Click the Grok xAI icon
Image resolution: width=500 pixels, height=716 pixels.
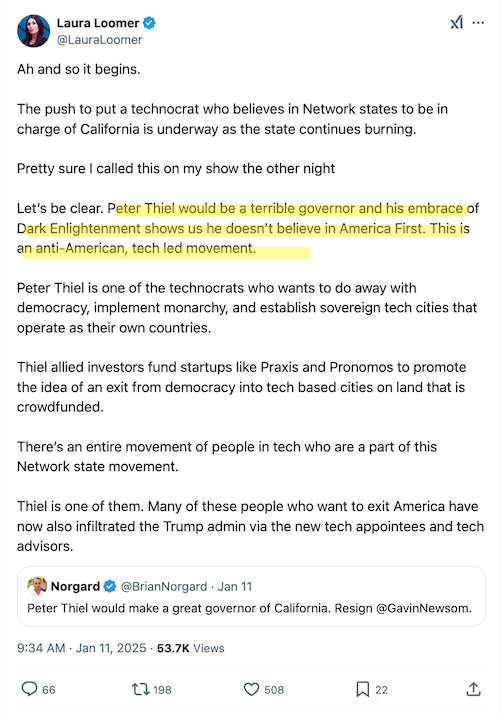(x=456, y=22)
